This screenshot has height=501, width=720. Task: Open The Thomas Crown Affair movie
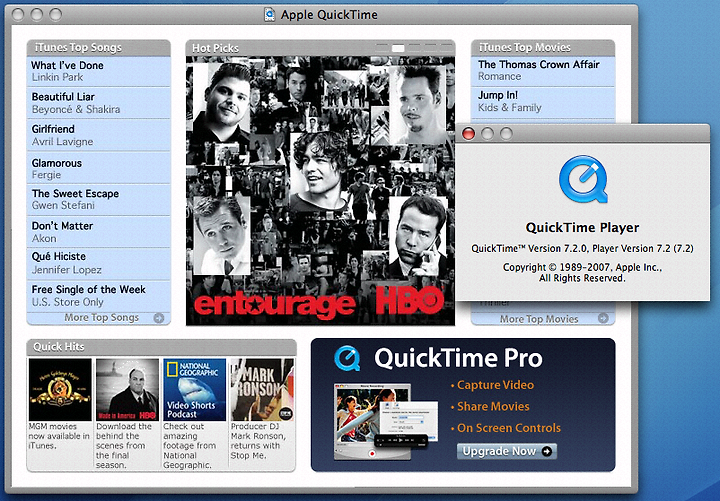click(543, 70)
